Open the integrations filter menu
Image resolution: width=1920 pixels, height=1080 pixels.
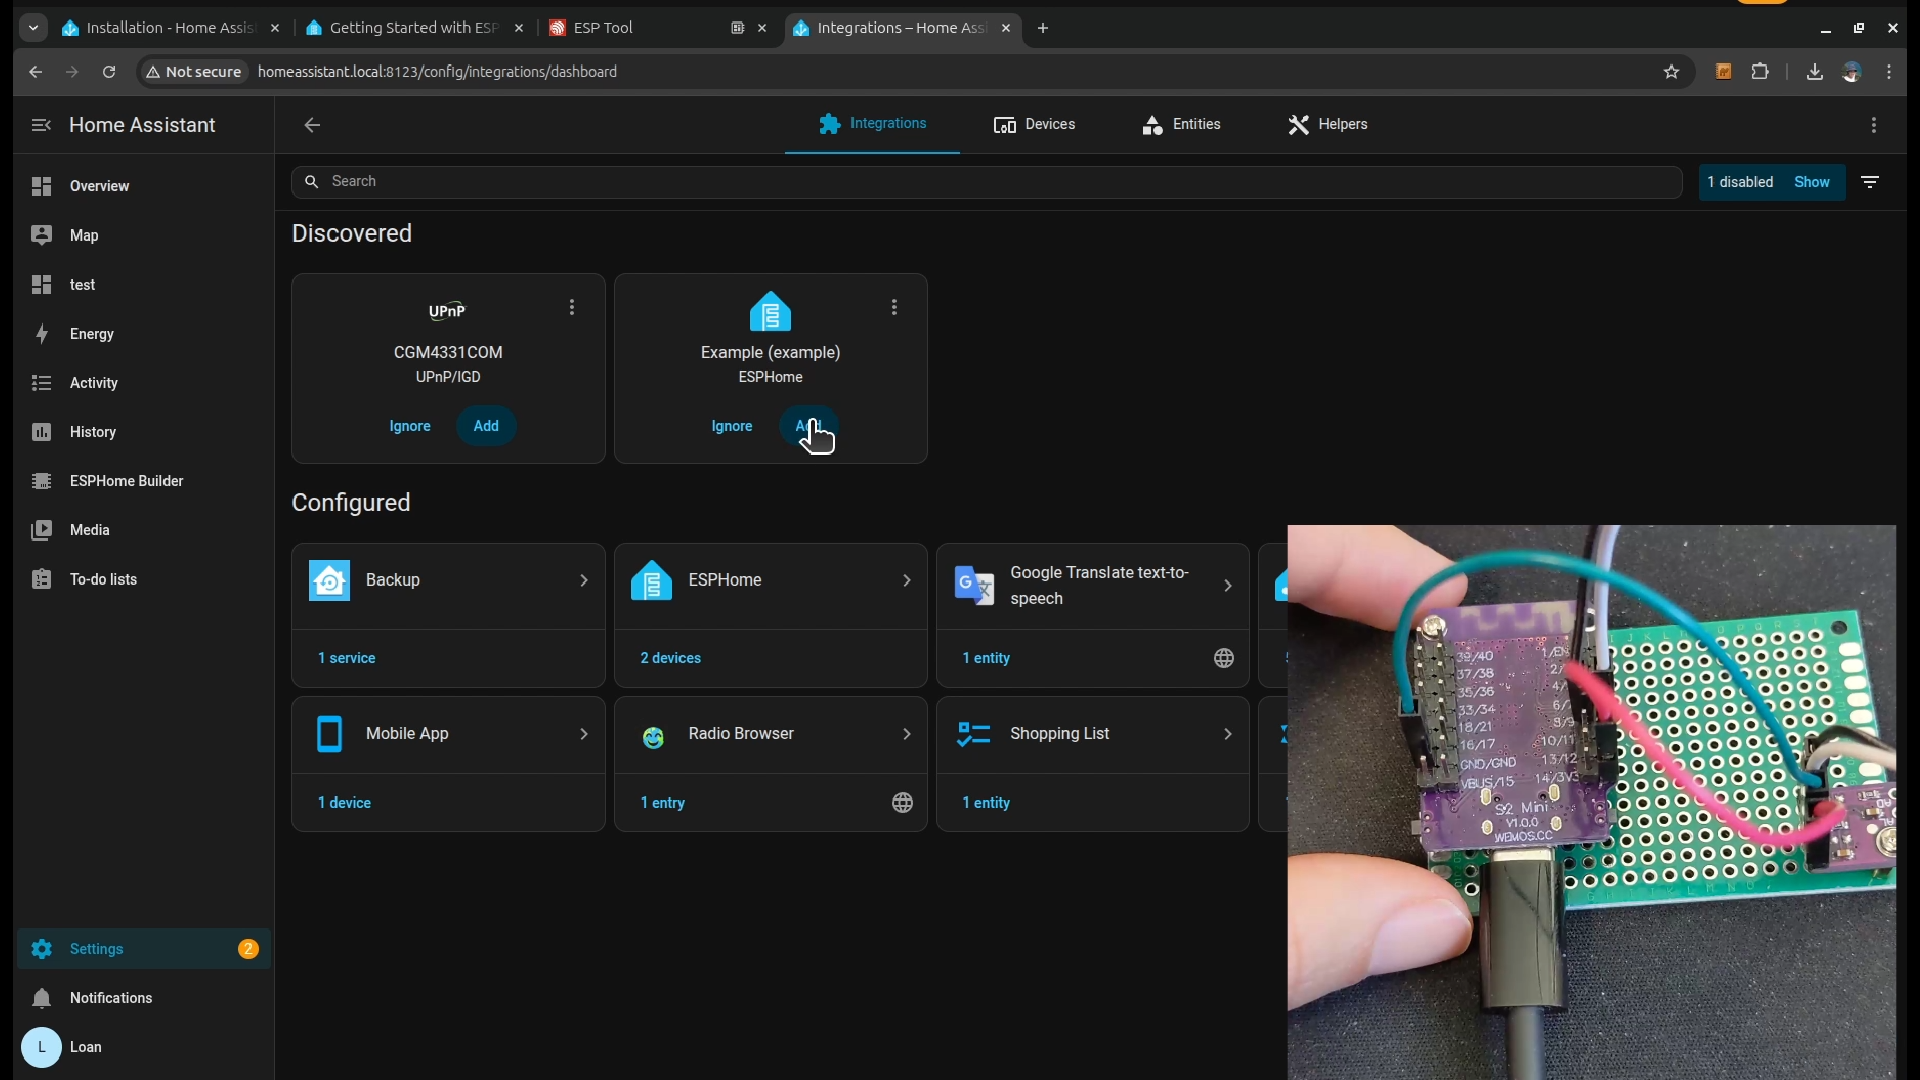[1870, 182]
